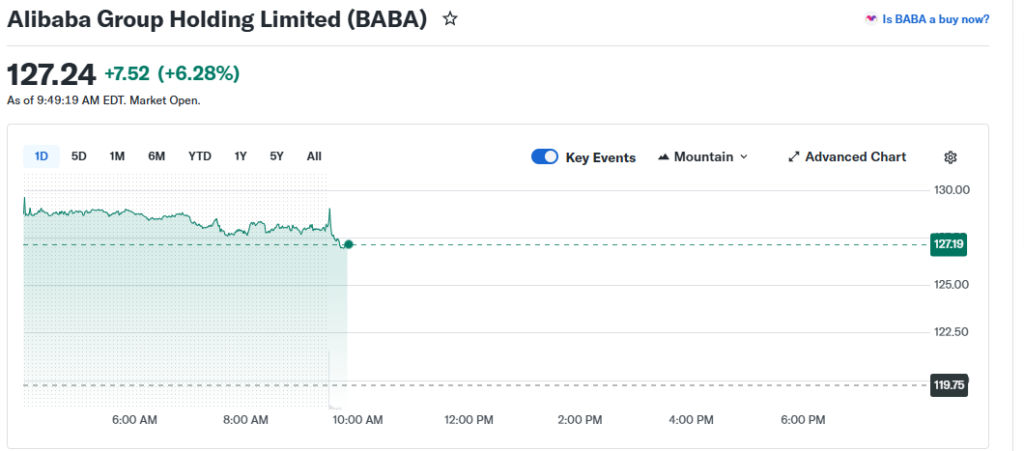Screen dimensions: 1024x451
Task: Select the 1D time range tab
Action: pos(41,156)
